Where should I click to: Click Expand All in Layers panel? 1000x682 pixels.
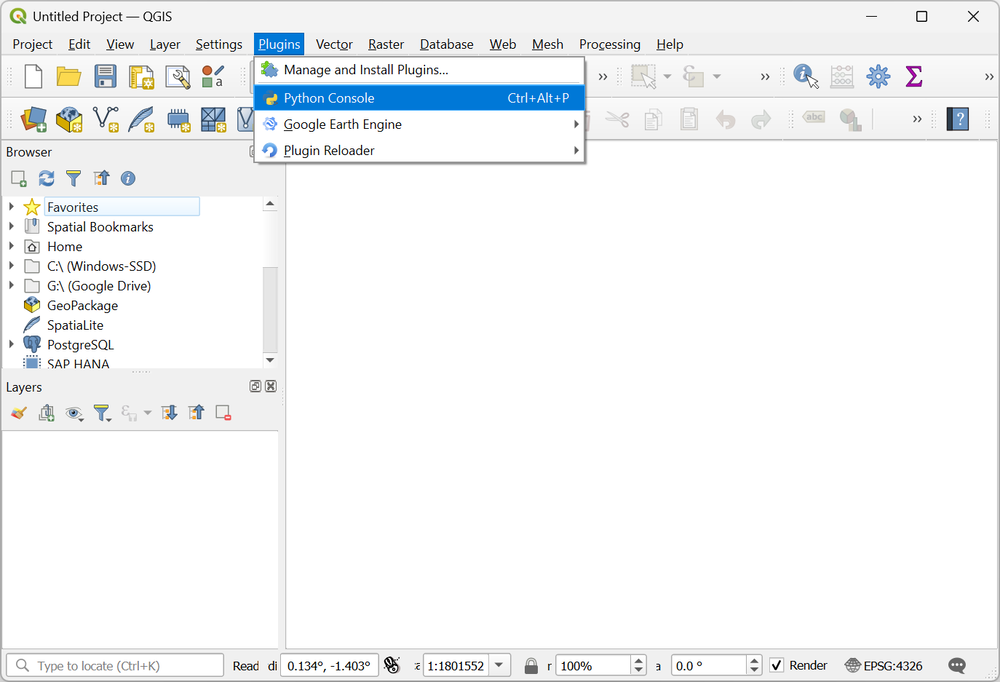tap(169, 413)
